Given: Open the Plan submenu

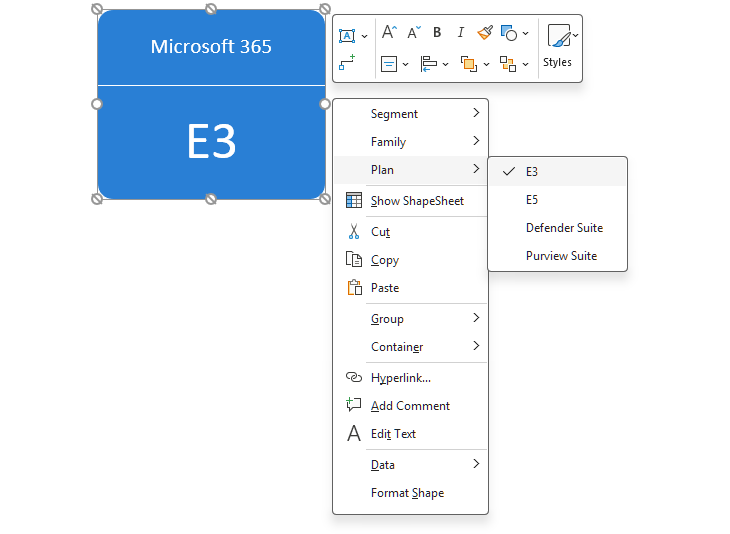Looking at the screenshot, I should [x=411, y=169].
